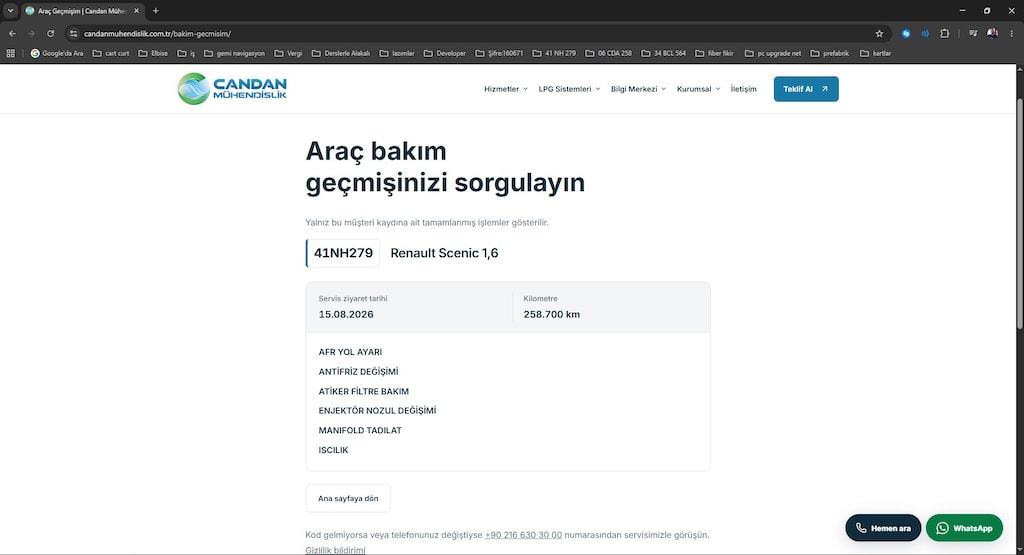The height and width of the screenshot is (555, 1024).
Task: Call the +90 216 630 30 00 link
Action: pyautogui.click(x=523, y=535)
